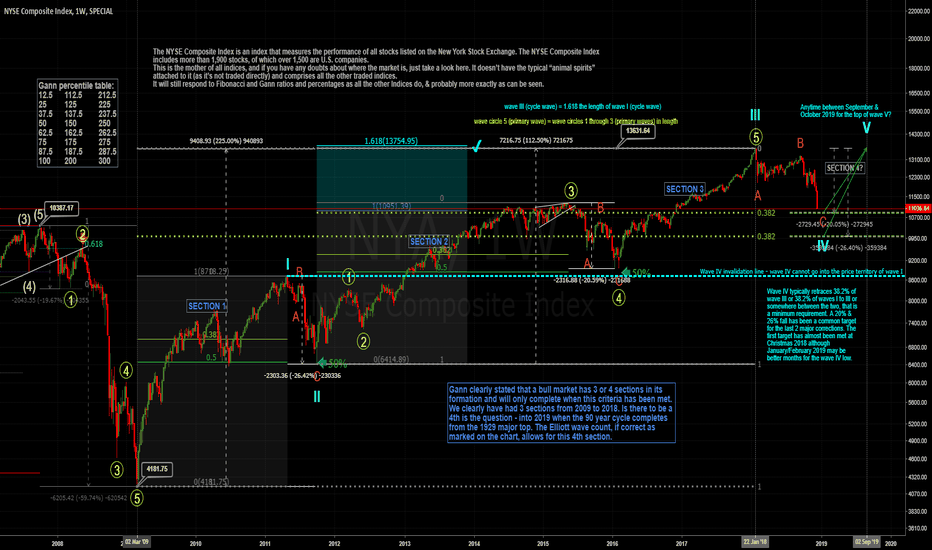Click the 2012 year on time axis
The width and height of the screenshot is (932, 550).
pyautogui.click(x=335, y=543)
